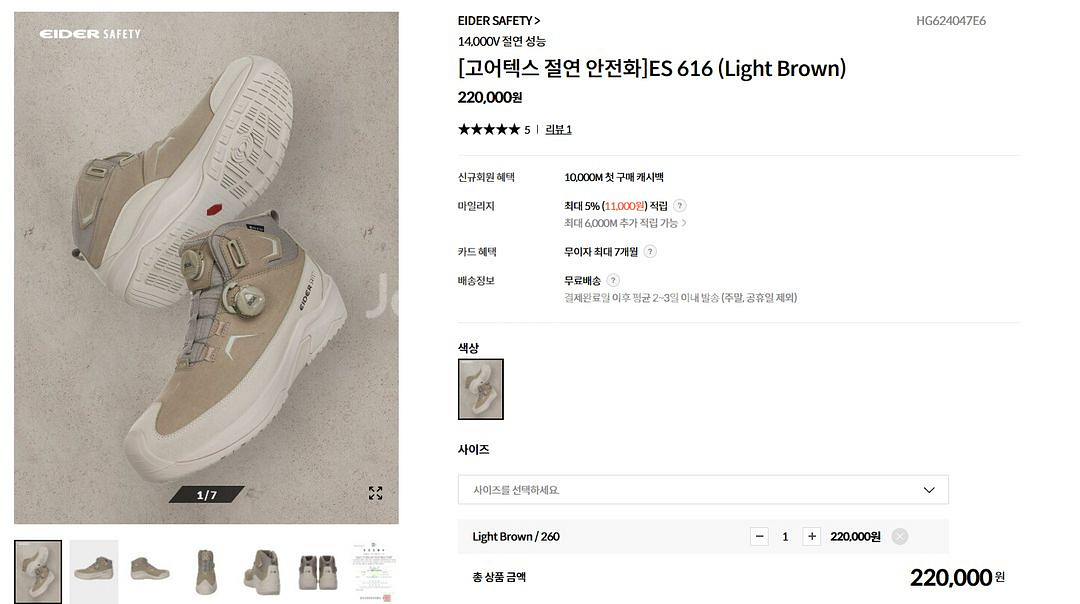The height and width of the screenshot is (604, 1080).
Task: Select the Light Brown color swatch
Action: click(481, 389)
